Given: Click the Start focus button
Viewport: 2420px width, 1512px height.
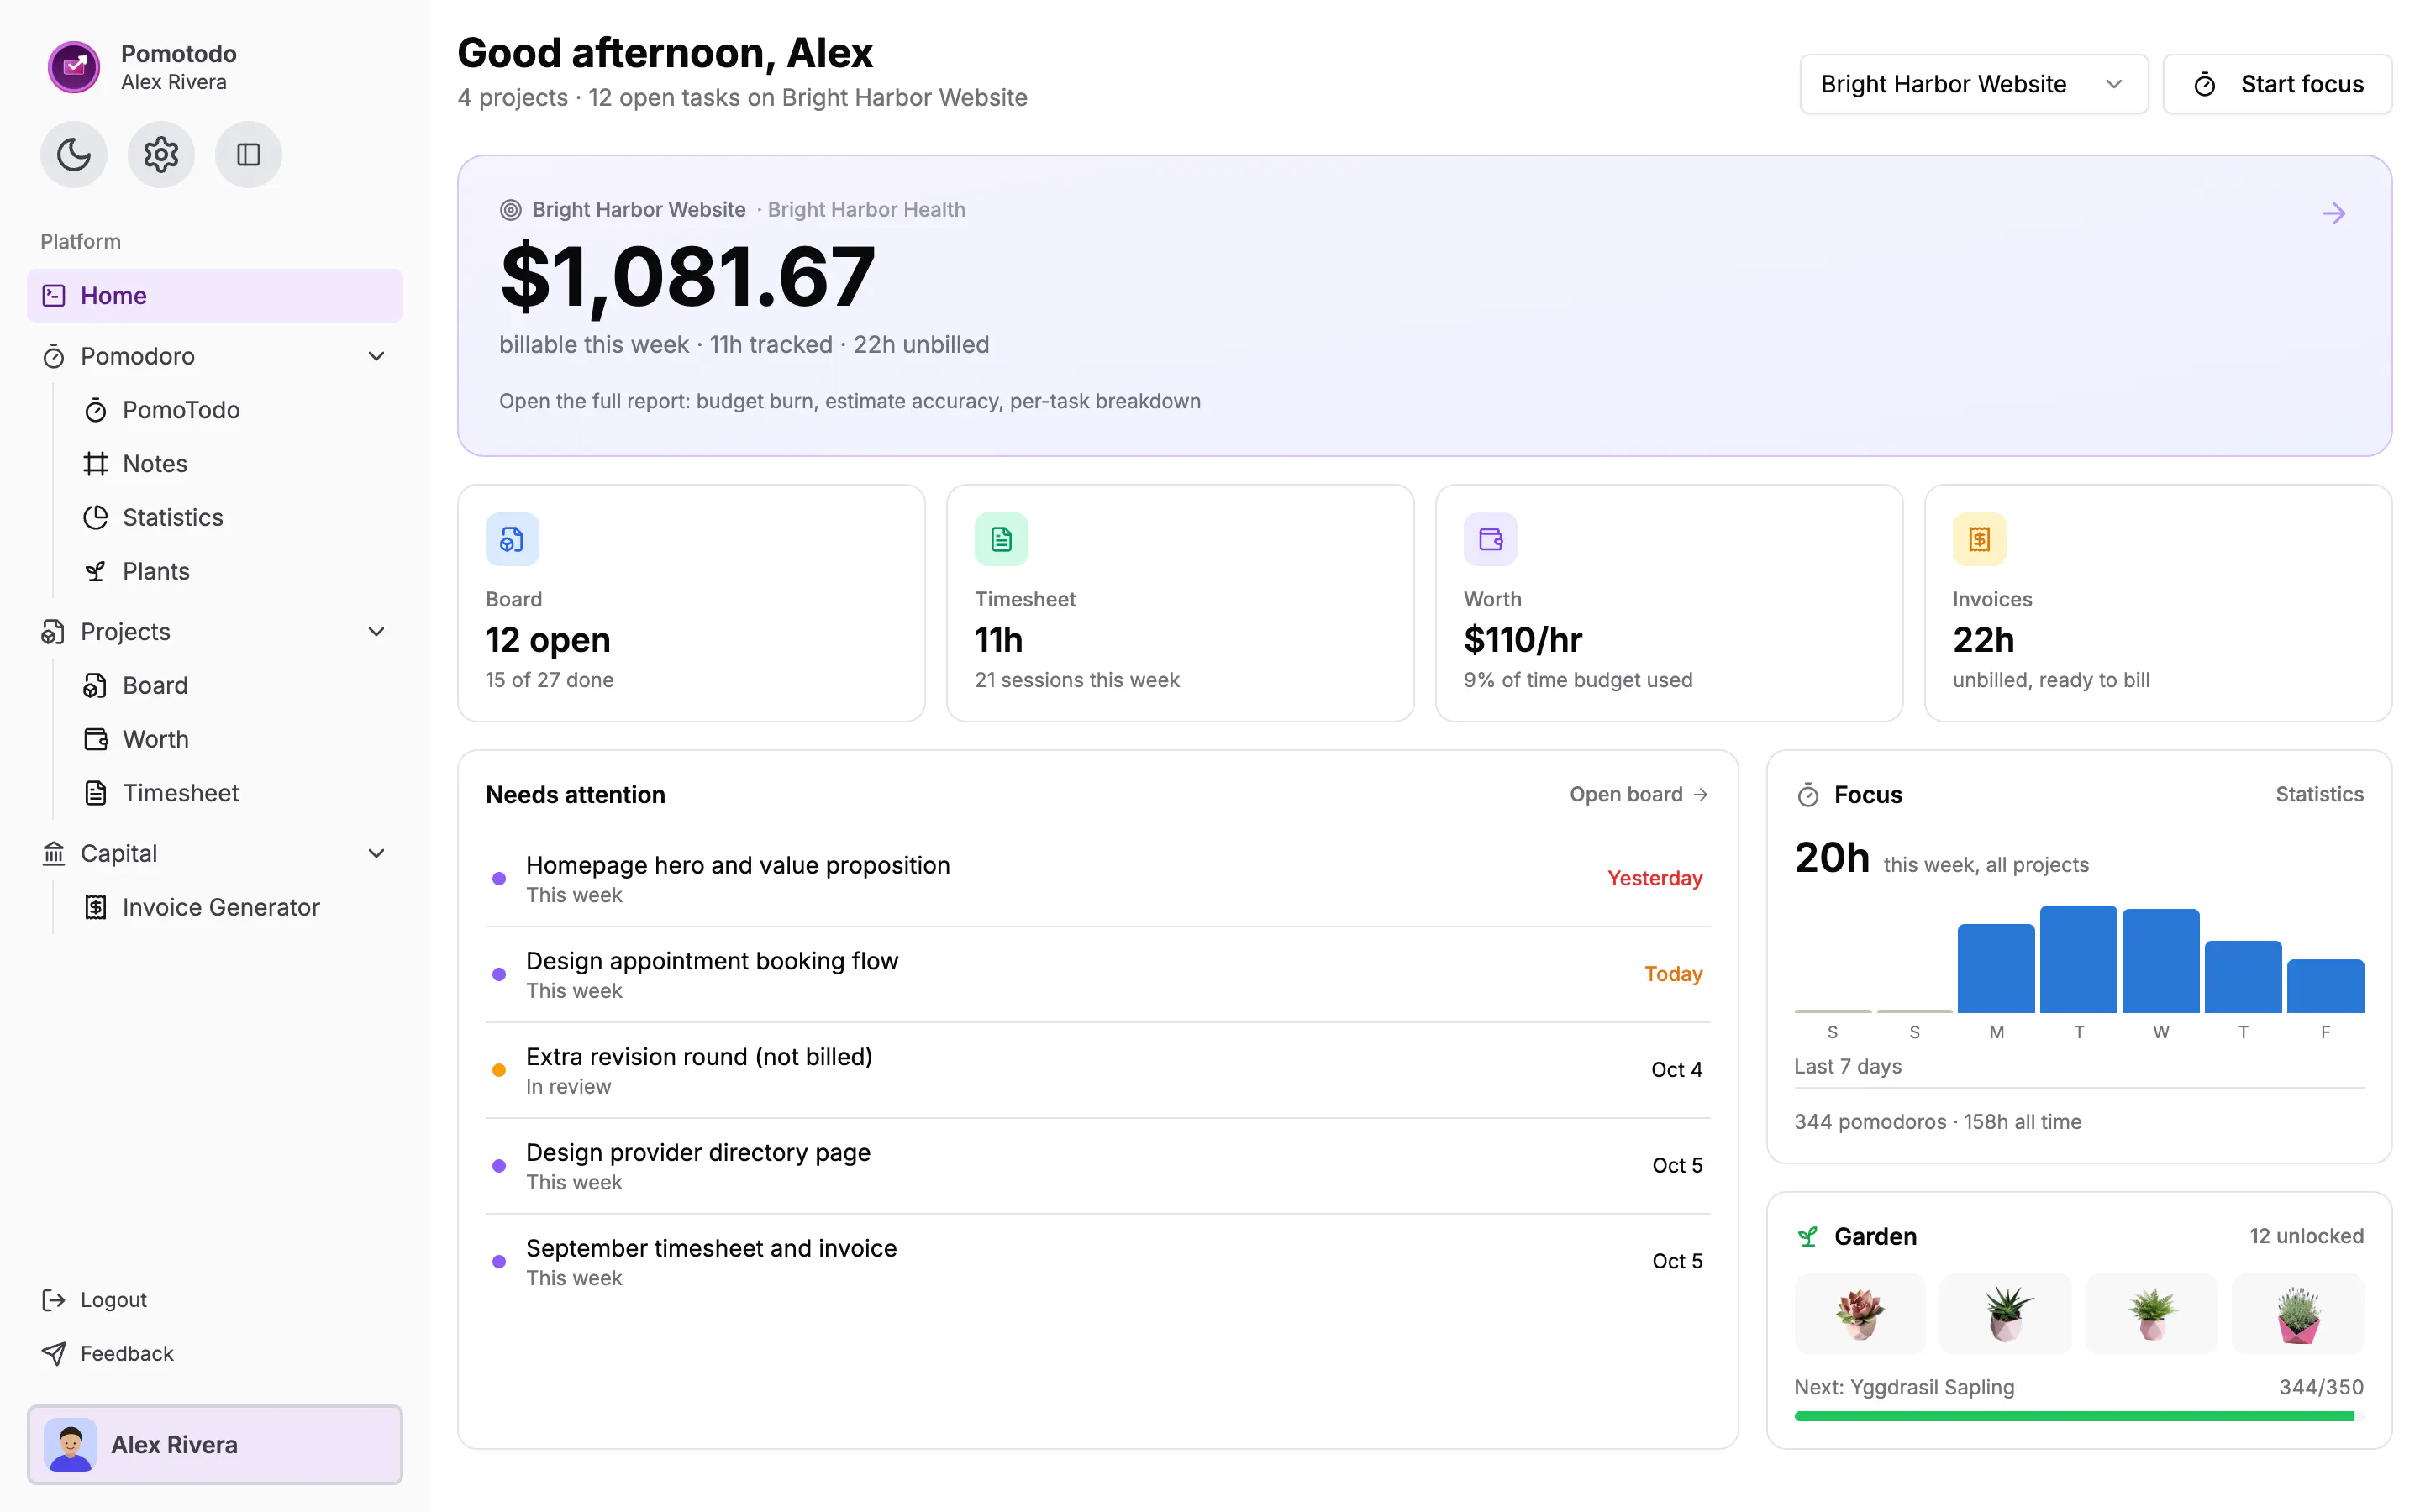Looking at the screenshot, I should [x=2277, y=84].
